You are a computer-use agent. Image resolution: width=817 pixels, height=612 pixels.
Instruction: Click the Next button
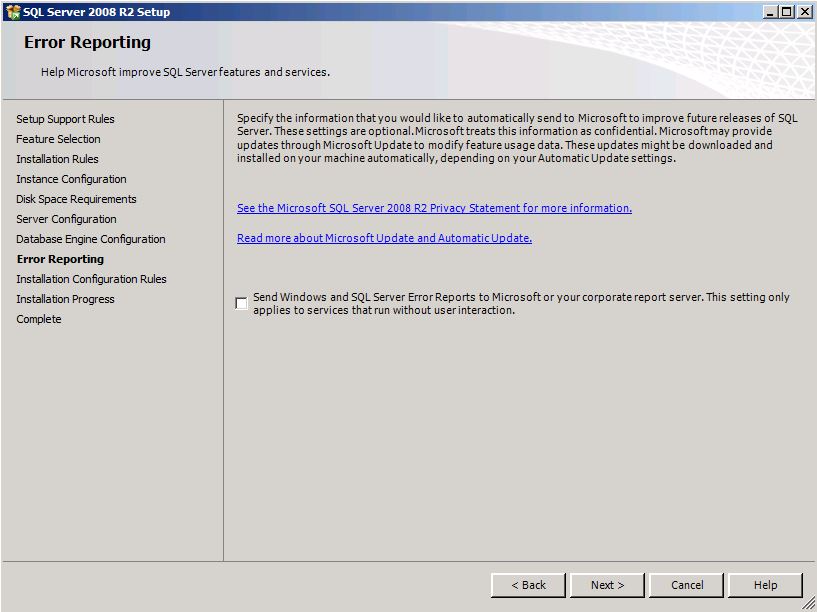coord(606,585)
